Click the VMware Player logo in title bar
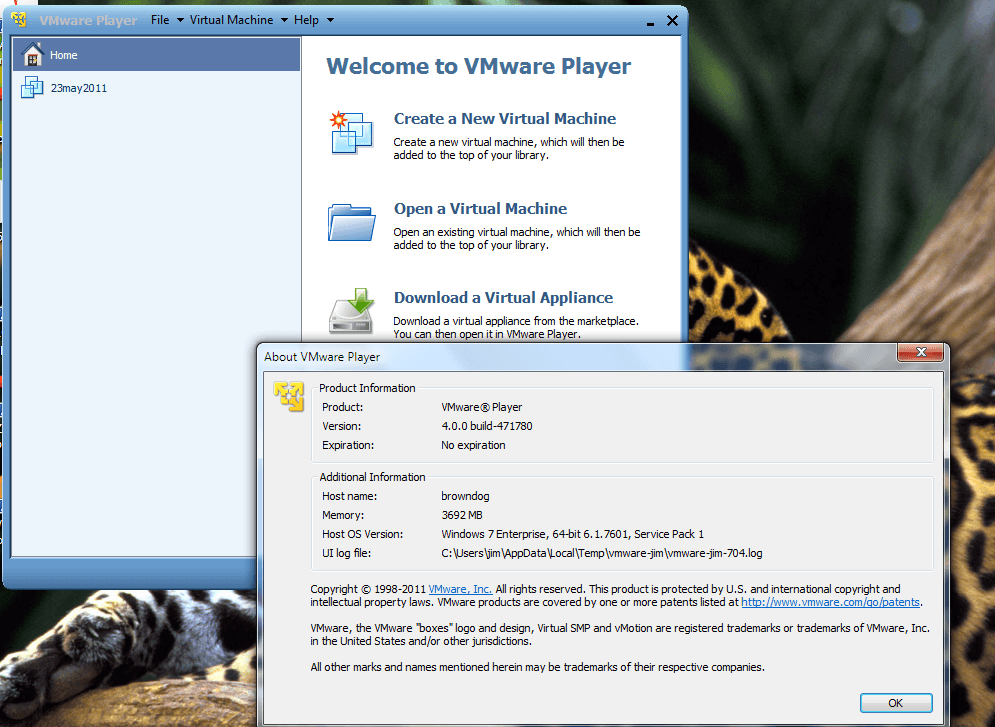This screenshot has height=727, width=995. 19,20
